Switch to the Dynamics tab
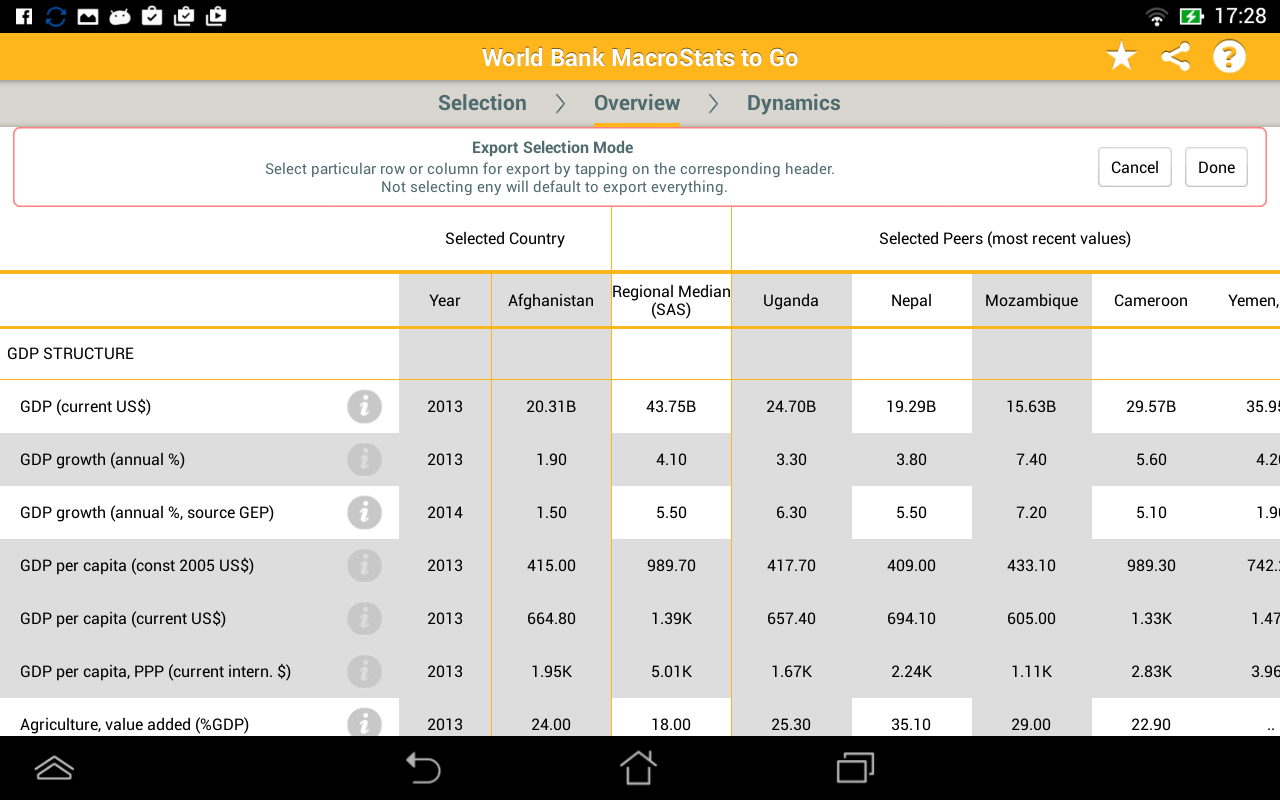Viewport: 1280px width, 800px height. [x=794, y=103]
